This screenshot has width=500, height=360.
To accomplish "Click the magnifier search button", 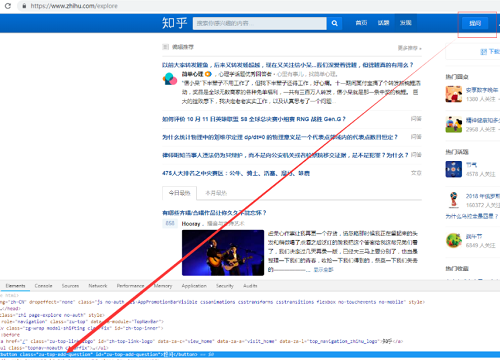I will click(334, 23).
